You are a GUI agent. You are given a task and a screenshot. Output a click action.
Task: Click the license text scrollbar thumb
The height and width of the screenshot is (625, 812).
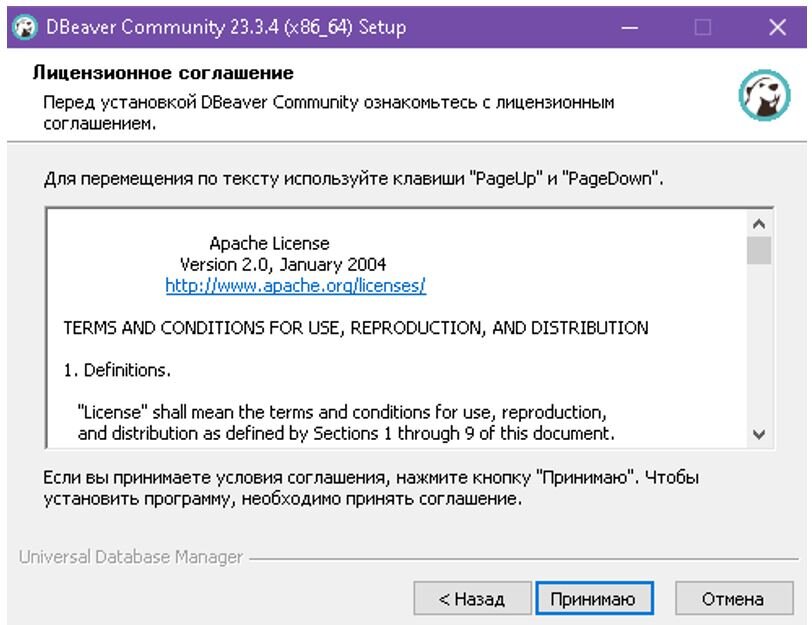click(x=759, y=251)
